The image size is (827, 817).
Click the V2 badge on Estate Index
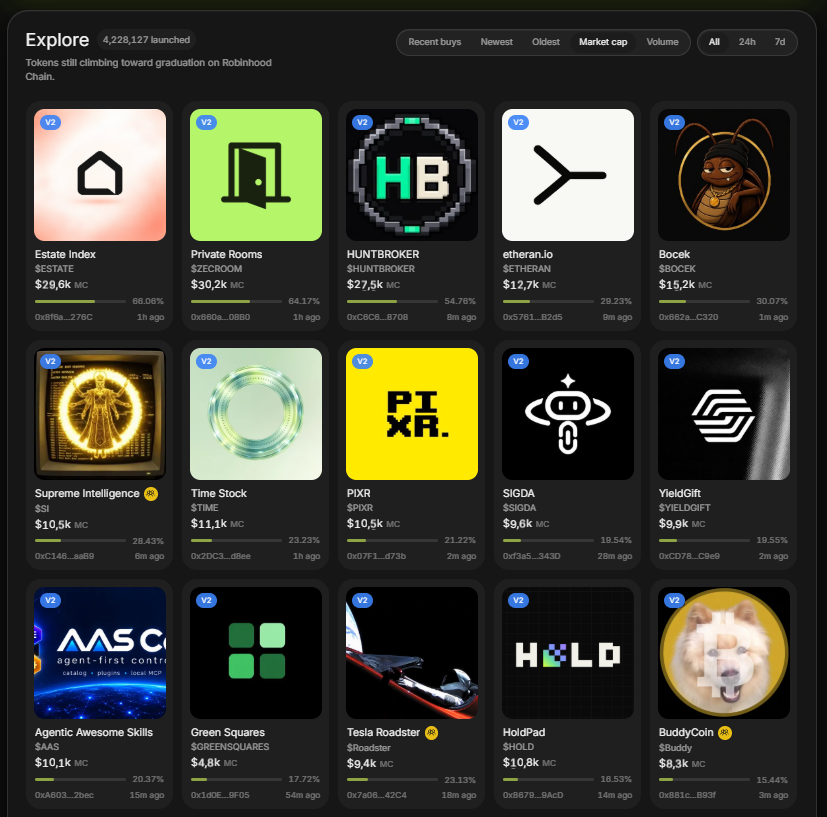[x=51, y=122]
